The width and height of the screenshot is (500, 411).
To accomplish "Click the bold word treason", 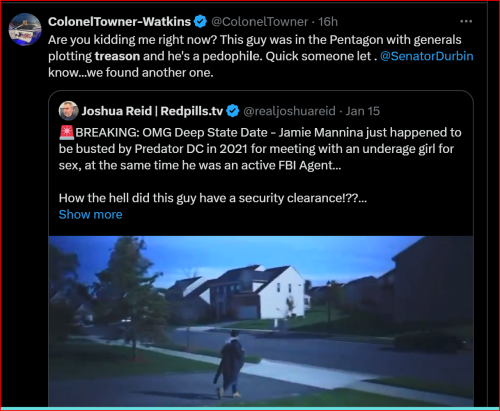I will click(117, 56).
